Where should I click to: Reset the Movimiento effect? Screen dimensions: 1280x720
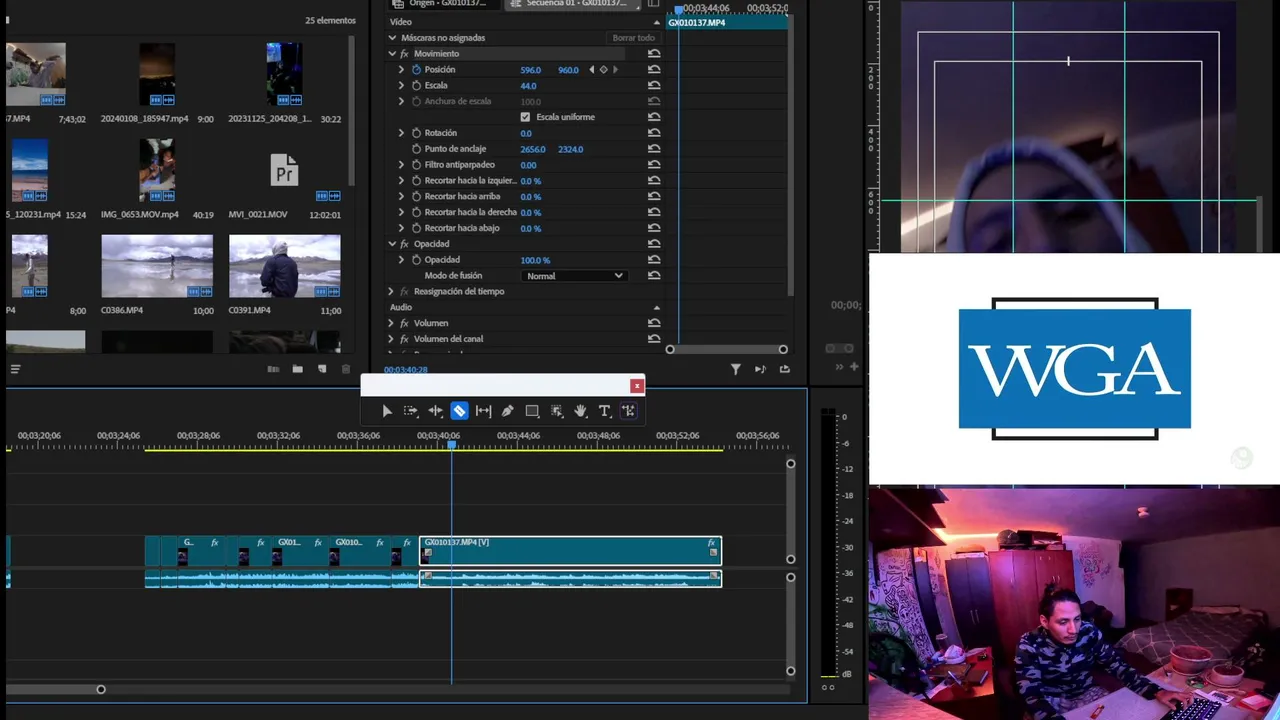[654, 54]
